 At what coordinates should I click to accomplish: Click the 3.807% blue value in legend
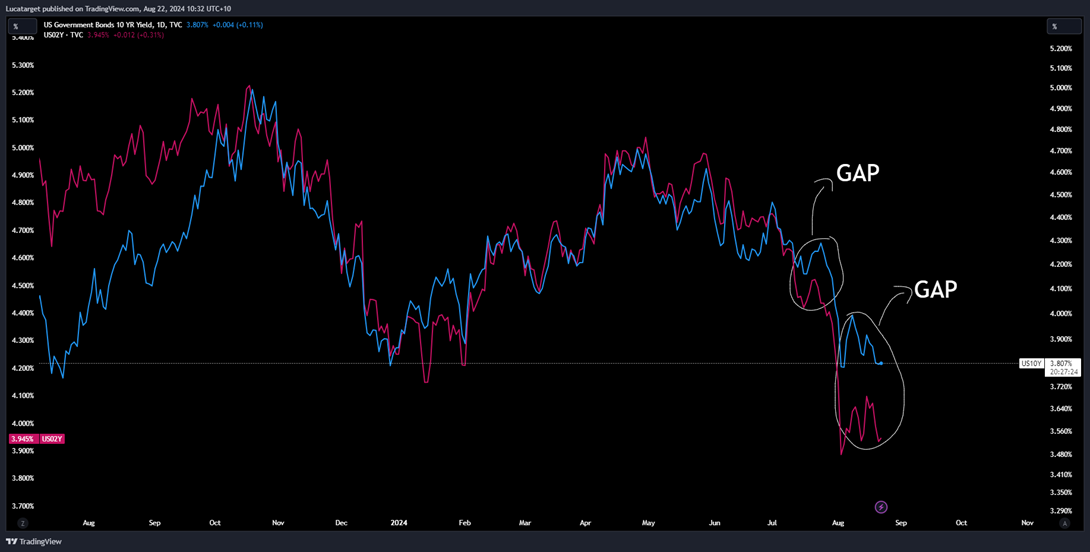197,25
